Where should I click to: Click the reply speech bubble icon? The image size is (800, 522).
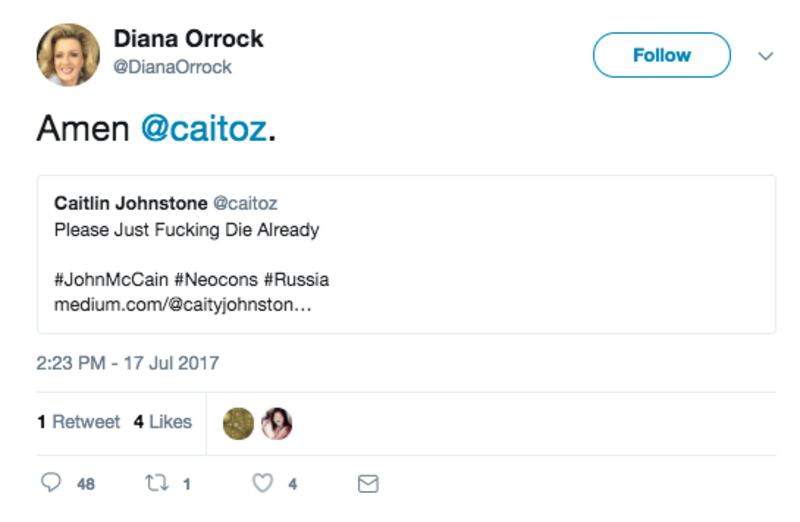tap(51, 483)
